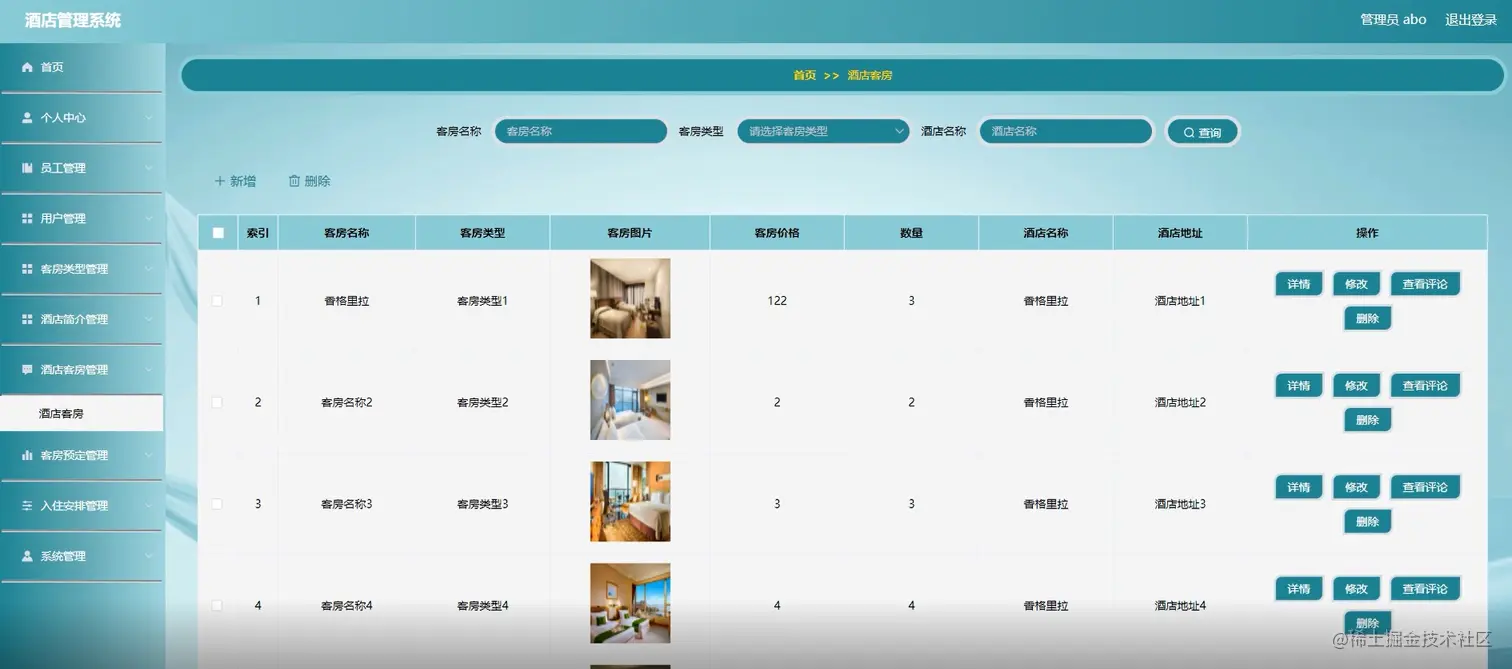Open the 首页 sidebar menu item

(x=81, y=67)
